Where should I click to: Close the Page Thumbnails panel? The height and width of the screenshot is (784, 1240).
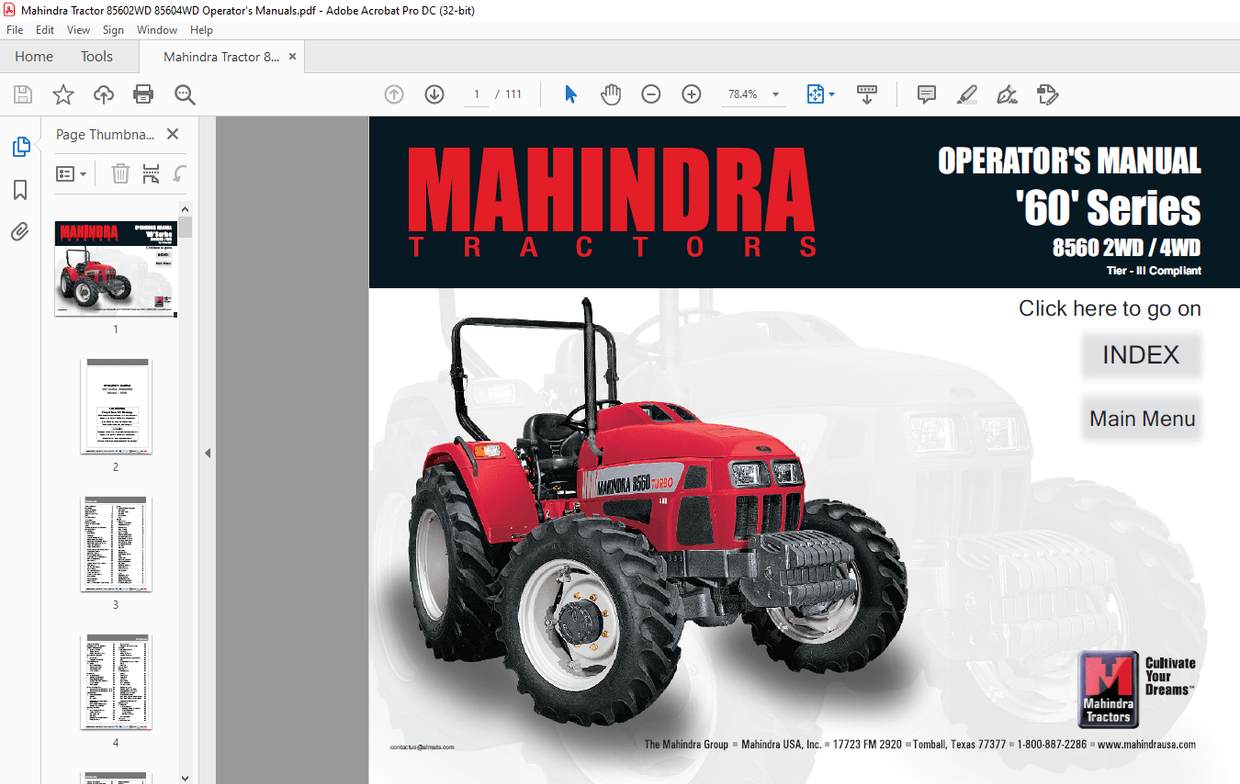172,134
